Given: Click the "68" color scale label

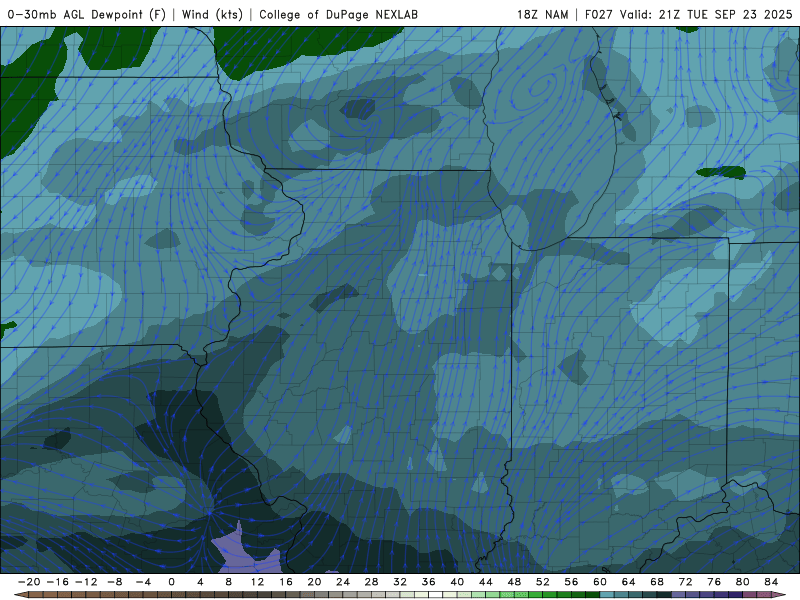Looking at the screenshot, I should [x=657, y=582].
